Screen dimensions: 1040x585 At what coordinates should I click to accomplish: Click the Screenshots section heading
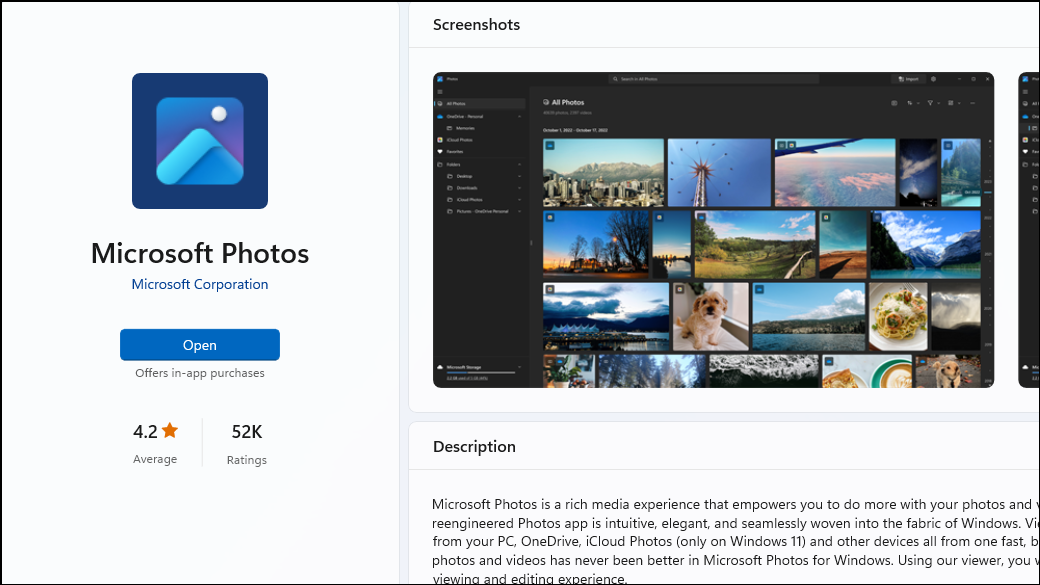[x=476, y=25]
